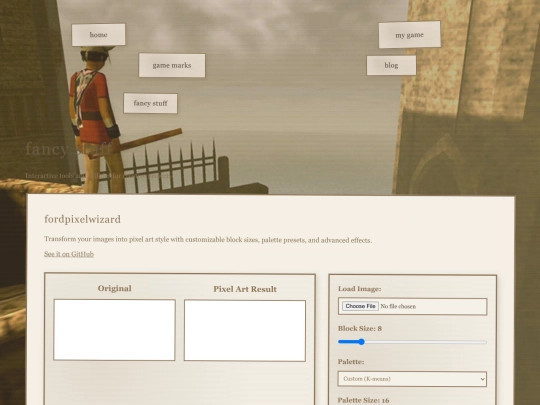
Task: Open the fancy stuff page button
Action: click(x=150, y=103)
